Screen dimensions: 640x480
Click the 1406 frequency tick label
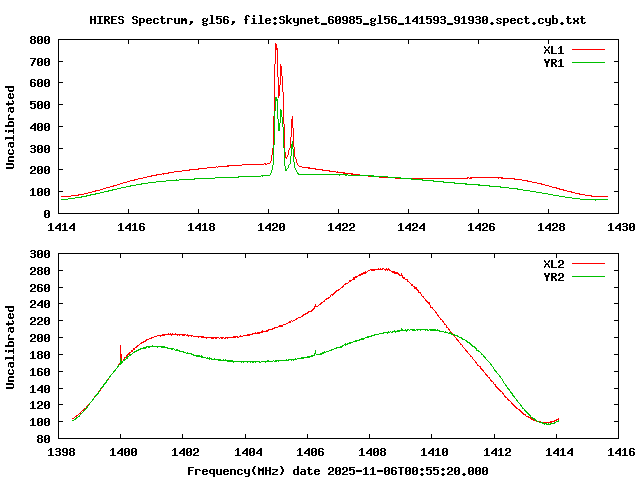(x=310, y=452)
